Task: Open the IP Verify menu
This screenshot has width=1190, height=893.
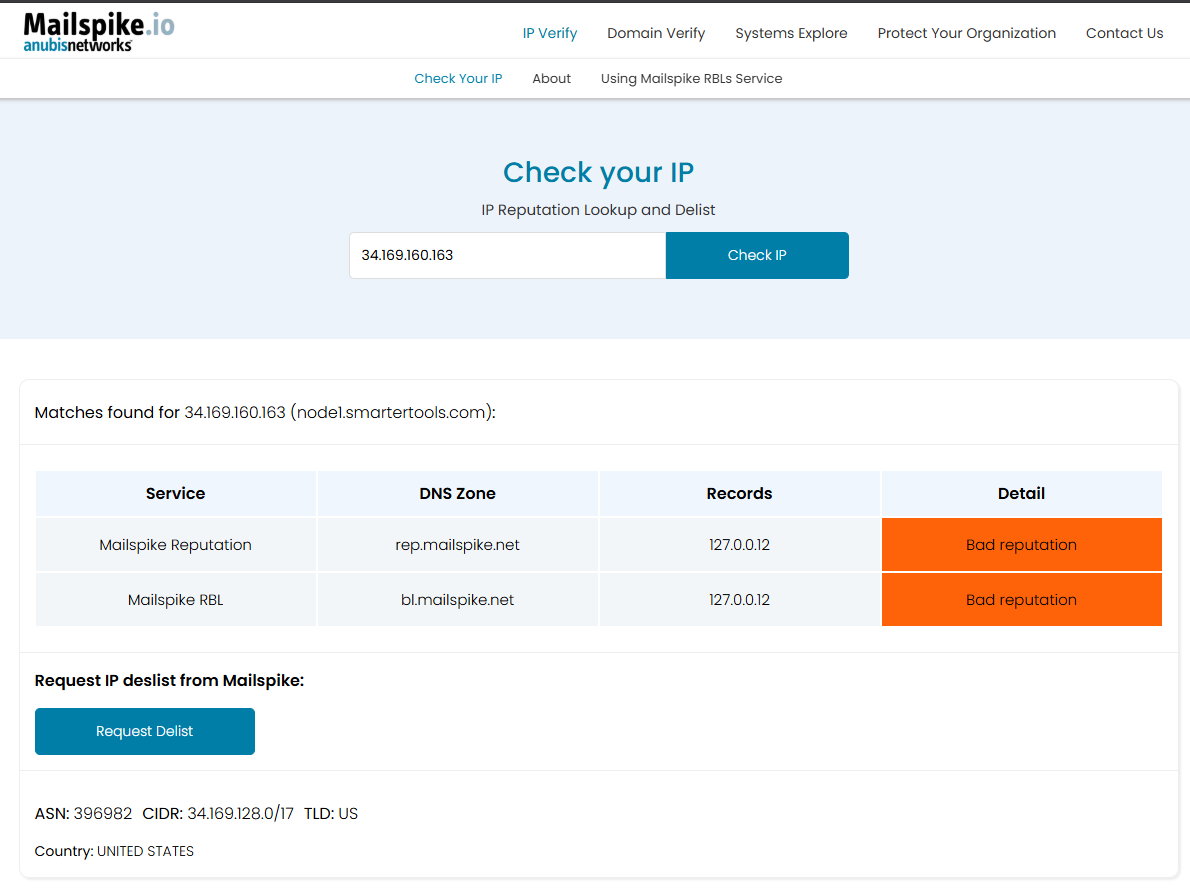Action: coord(549,33)
